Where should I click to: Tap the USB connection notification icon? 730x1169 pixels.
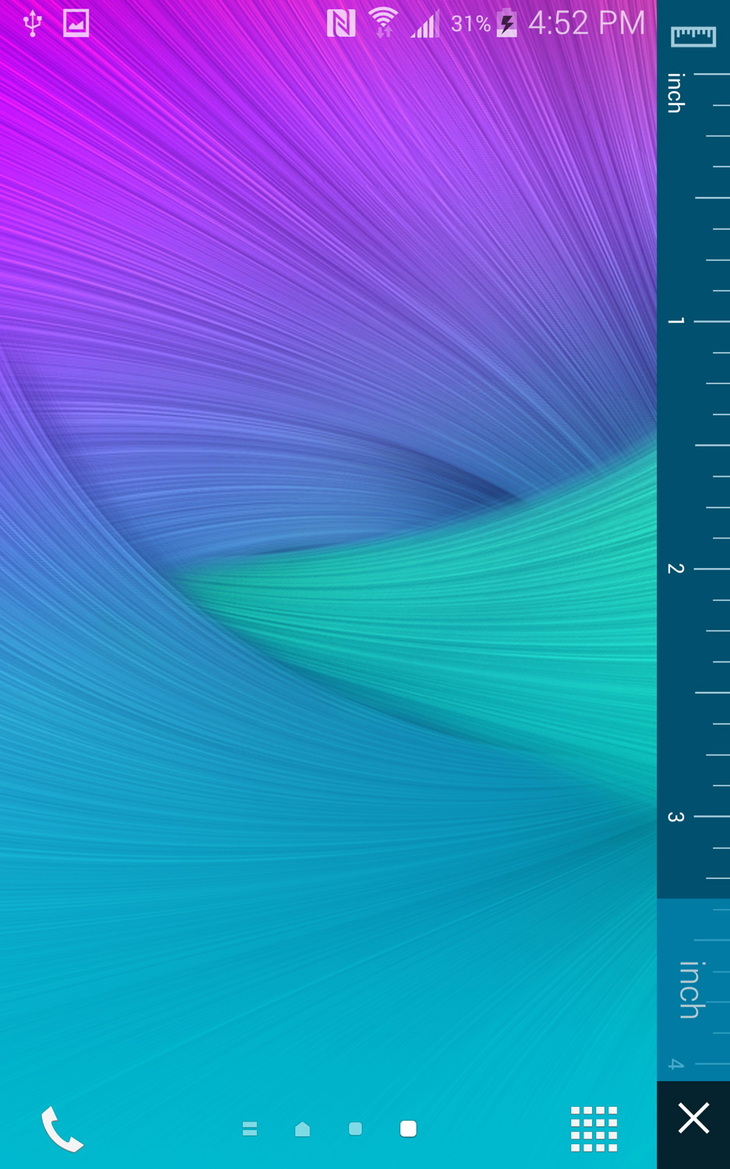(x=32, y=23)
